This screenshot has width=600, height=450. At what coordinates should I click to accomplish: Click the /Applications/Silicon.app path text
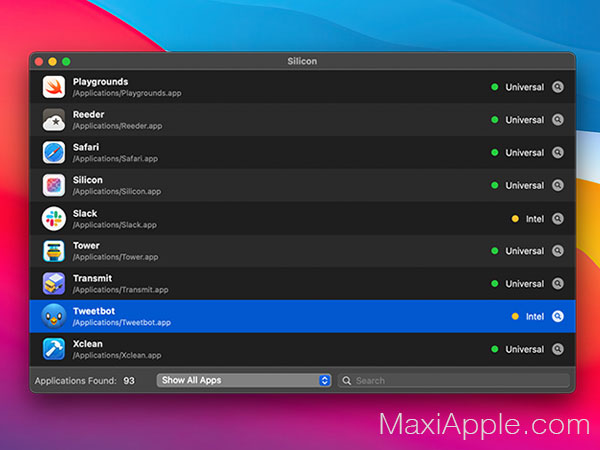click(117, 191)
